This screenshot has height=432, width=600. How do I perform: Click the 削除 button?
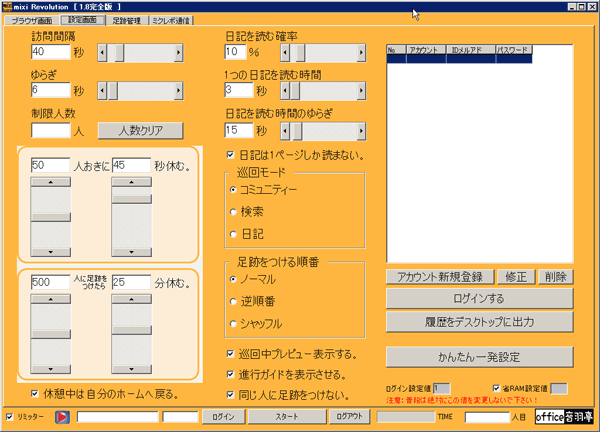point(556,277)
